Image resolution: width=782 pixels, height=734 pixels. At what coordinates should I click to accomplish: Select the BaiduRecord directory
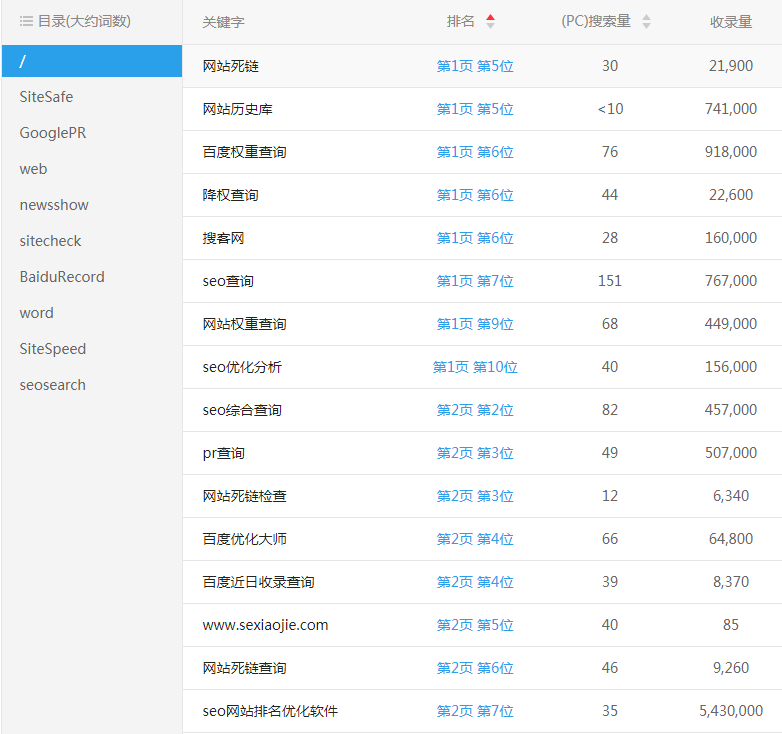click(x=62, y=277)
